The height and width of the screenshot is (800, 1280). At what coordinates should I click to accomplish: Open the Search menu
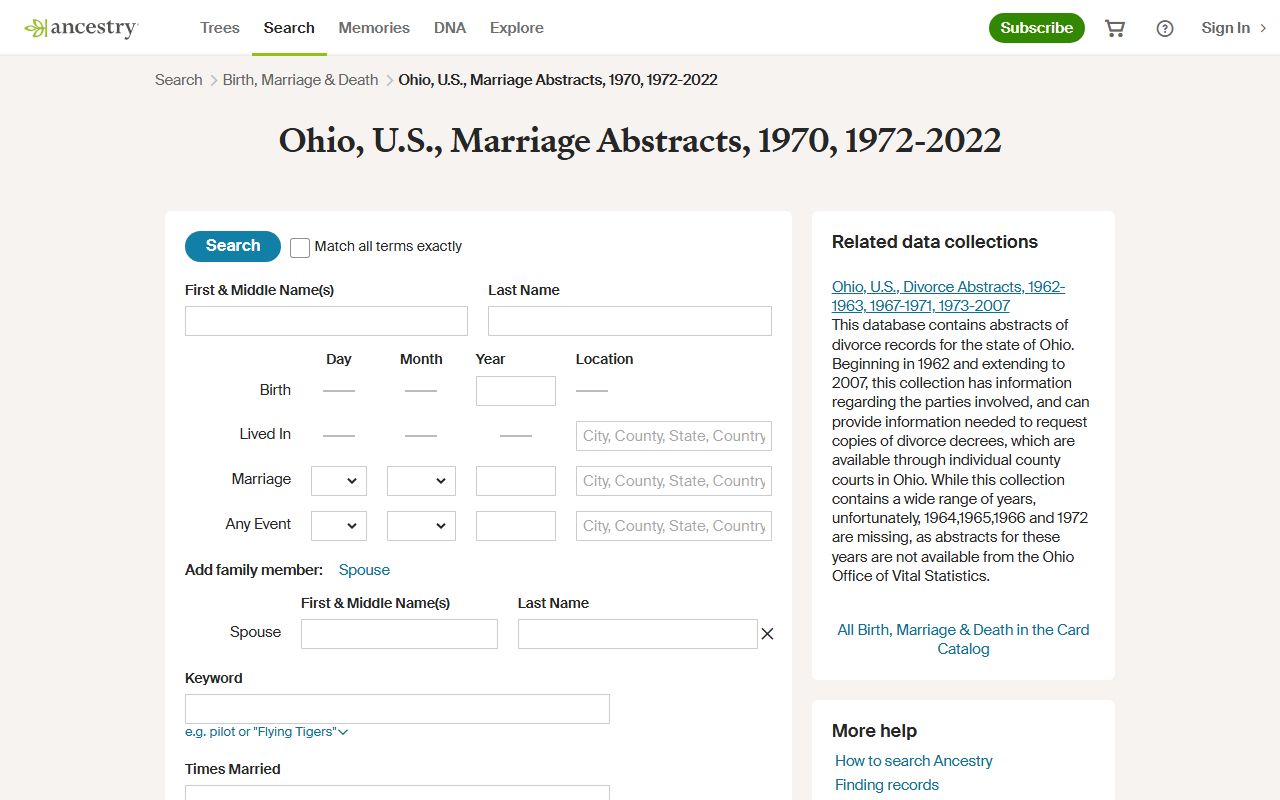(x=289, y=28)
